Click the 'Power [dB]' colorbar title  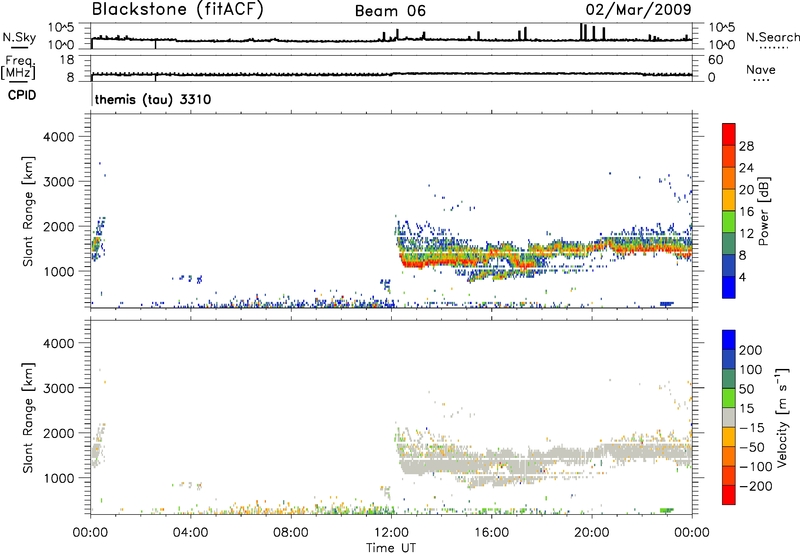(763, 211)
